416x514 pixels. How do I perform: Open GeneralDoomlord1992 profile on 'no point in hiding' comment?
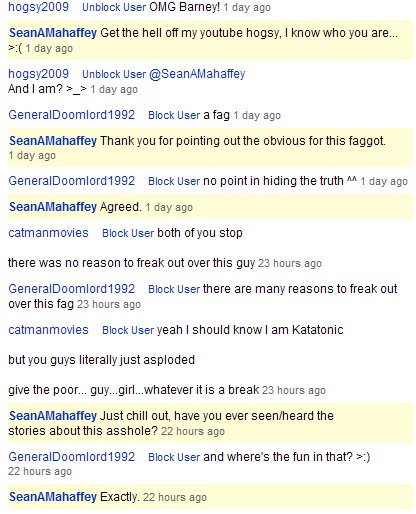(x=72, y=181)
